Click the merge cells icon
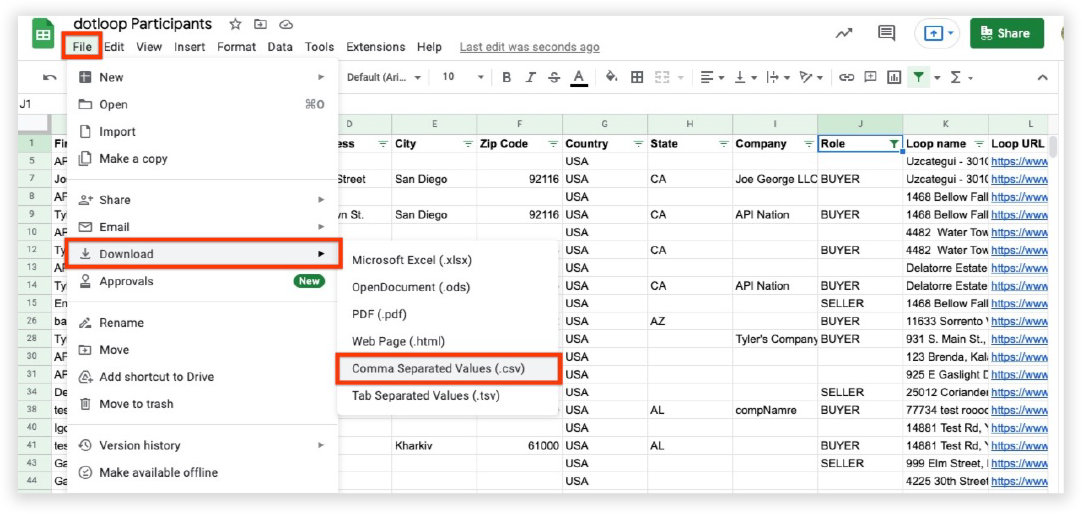 click(x=662, y=77)
